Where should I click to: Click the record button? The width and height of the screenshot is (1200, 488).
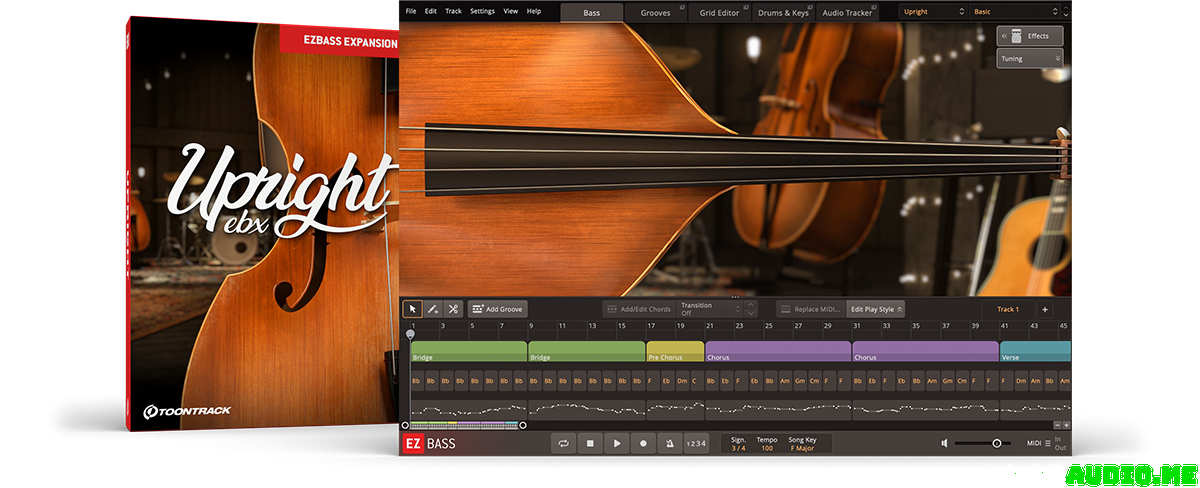[x=643, y=443]
